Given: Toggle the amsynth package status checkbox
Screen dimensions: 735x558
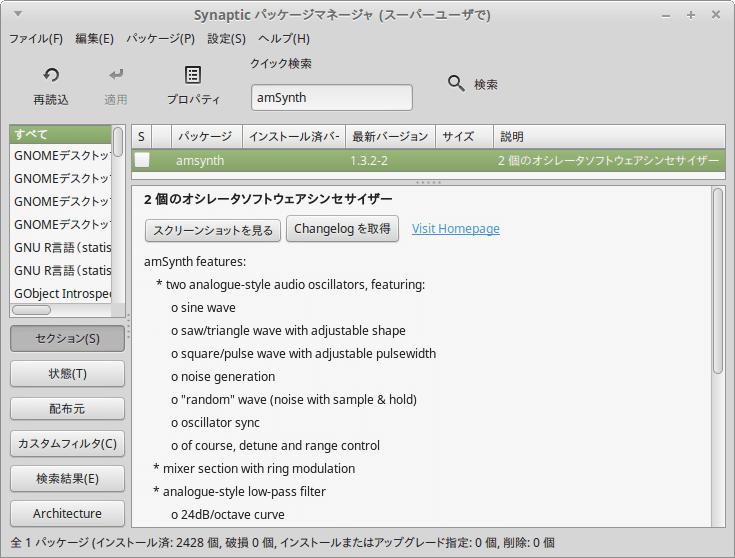Looking at the screenshot, I should coord(142,160).
